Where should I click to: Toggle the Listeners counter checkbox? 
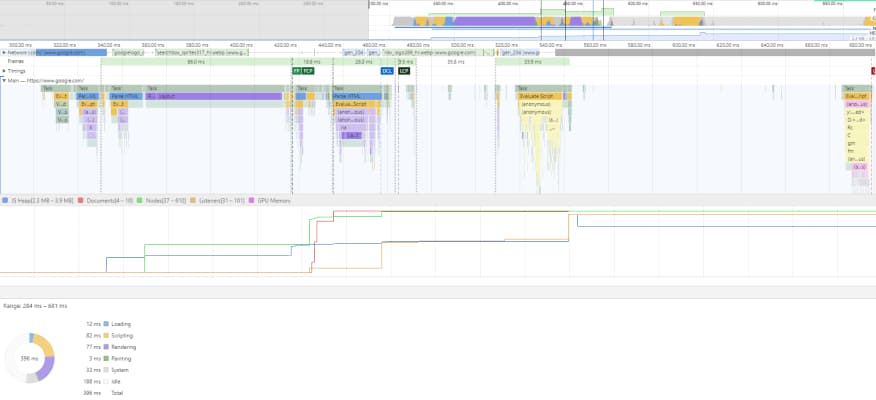coord(193,200)
